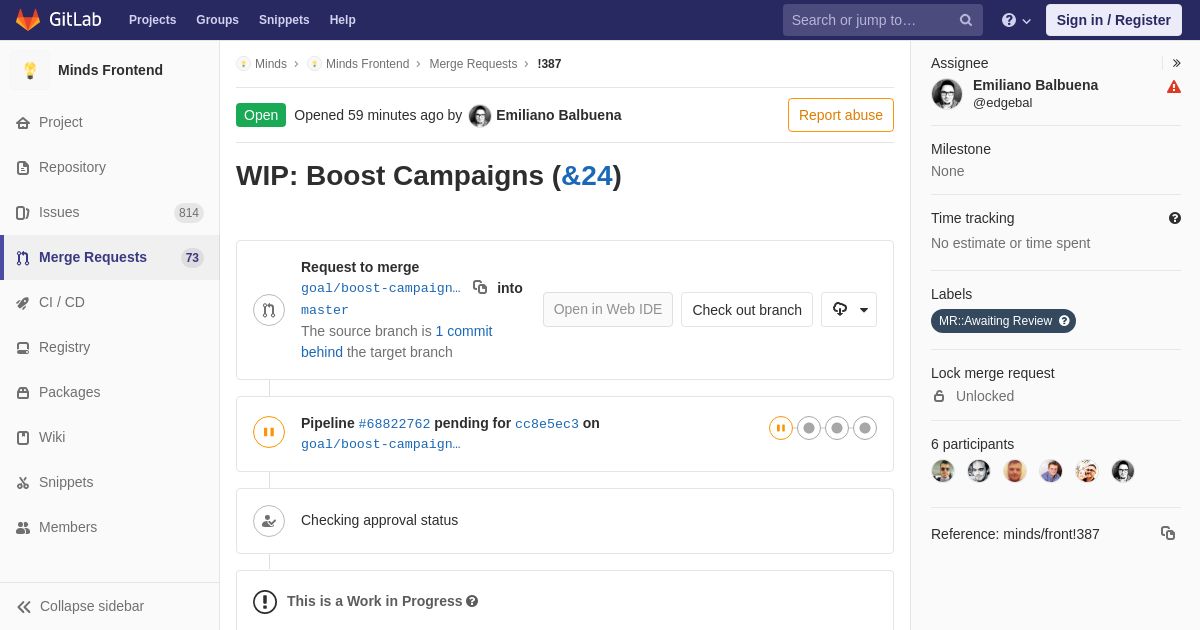Open the first participant avatar
1200x630 pixels.
[x=943, y=471]
